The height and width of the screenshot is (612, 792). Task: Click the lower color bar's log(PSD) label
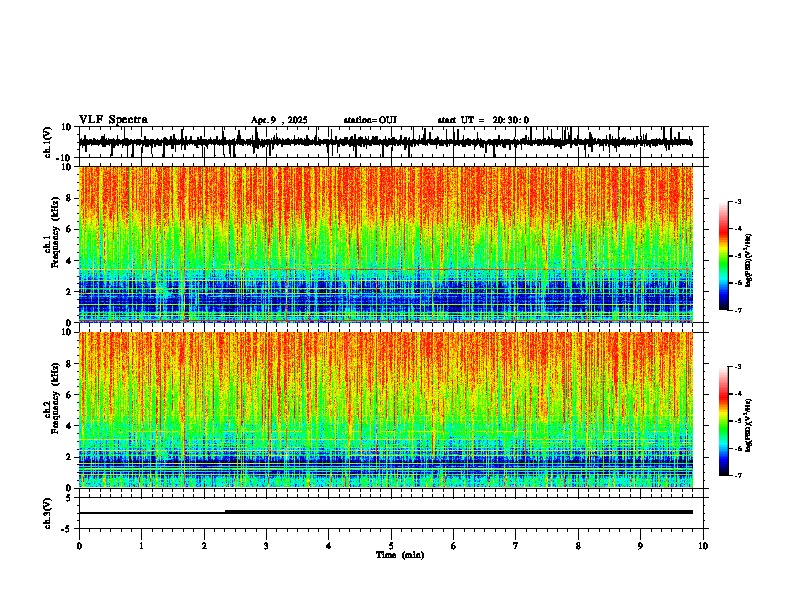[749, 425]
